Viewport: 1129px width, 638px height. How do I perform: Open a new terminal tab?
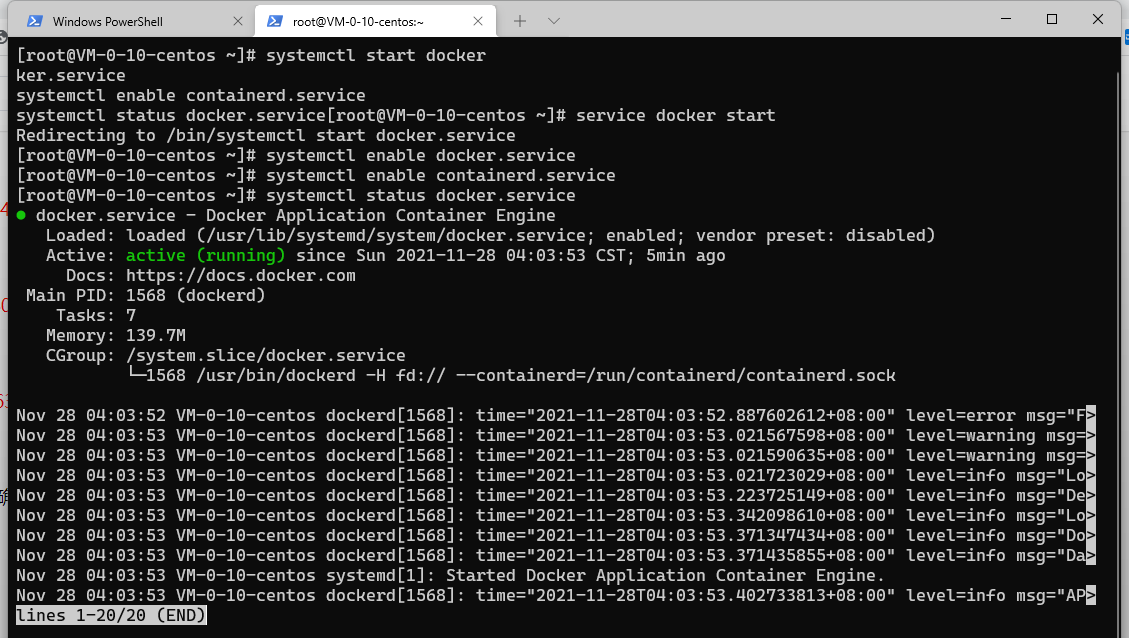(x=520, y=21)
